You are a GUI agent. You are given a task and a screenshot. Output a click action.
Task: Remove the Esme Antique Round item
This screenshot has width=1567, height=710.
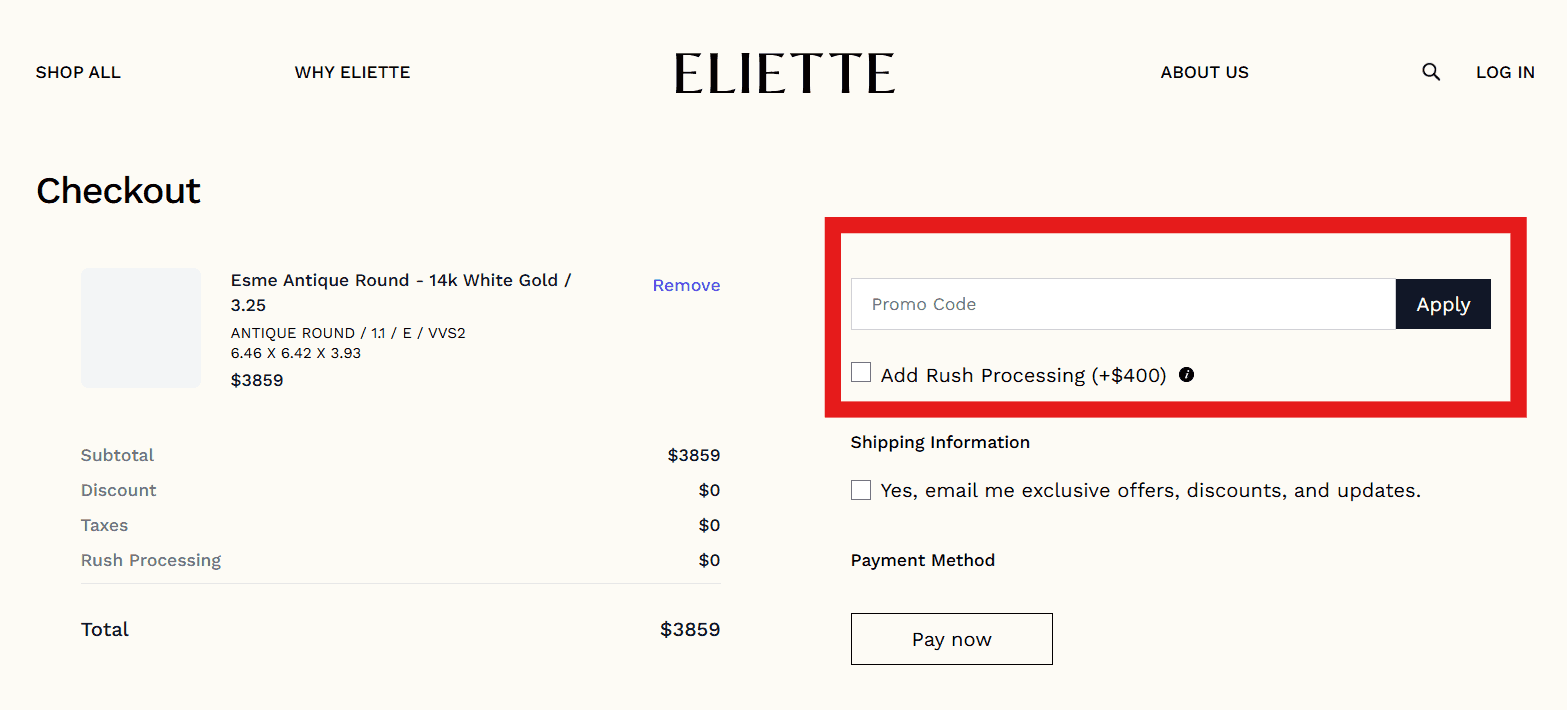(x=686, y=285)
